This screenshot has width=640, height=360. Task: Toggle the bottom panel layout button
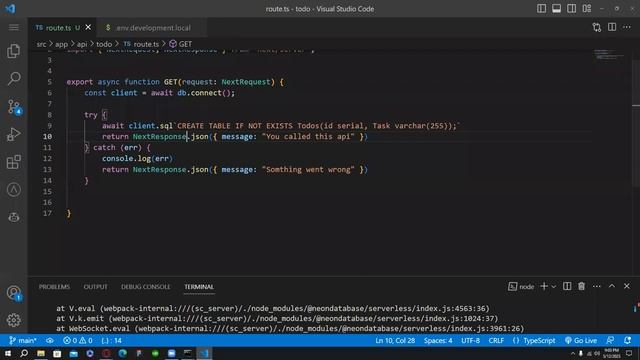(556, 9)
